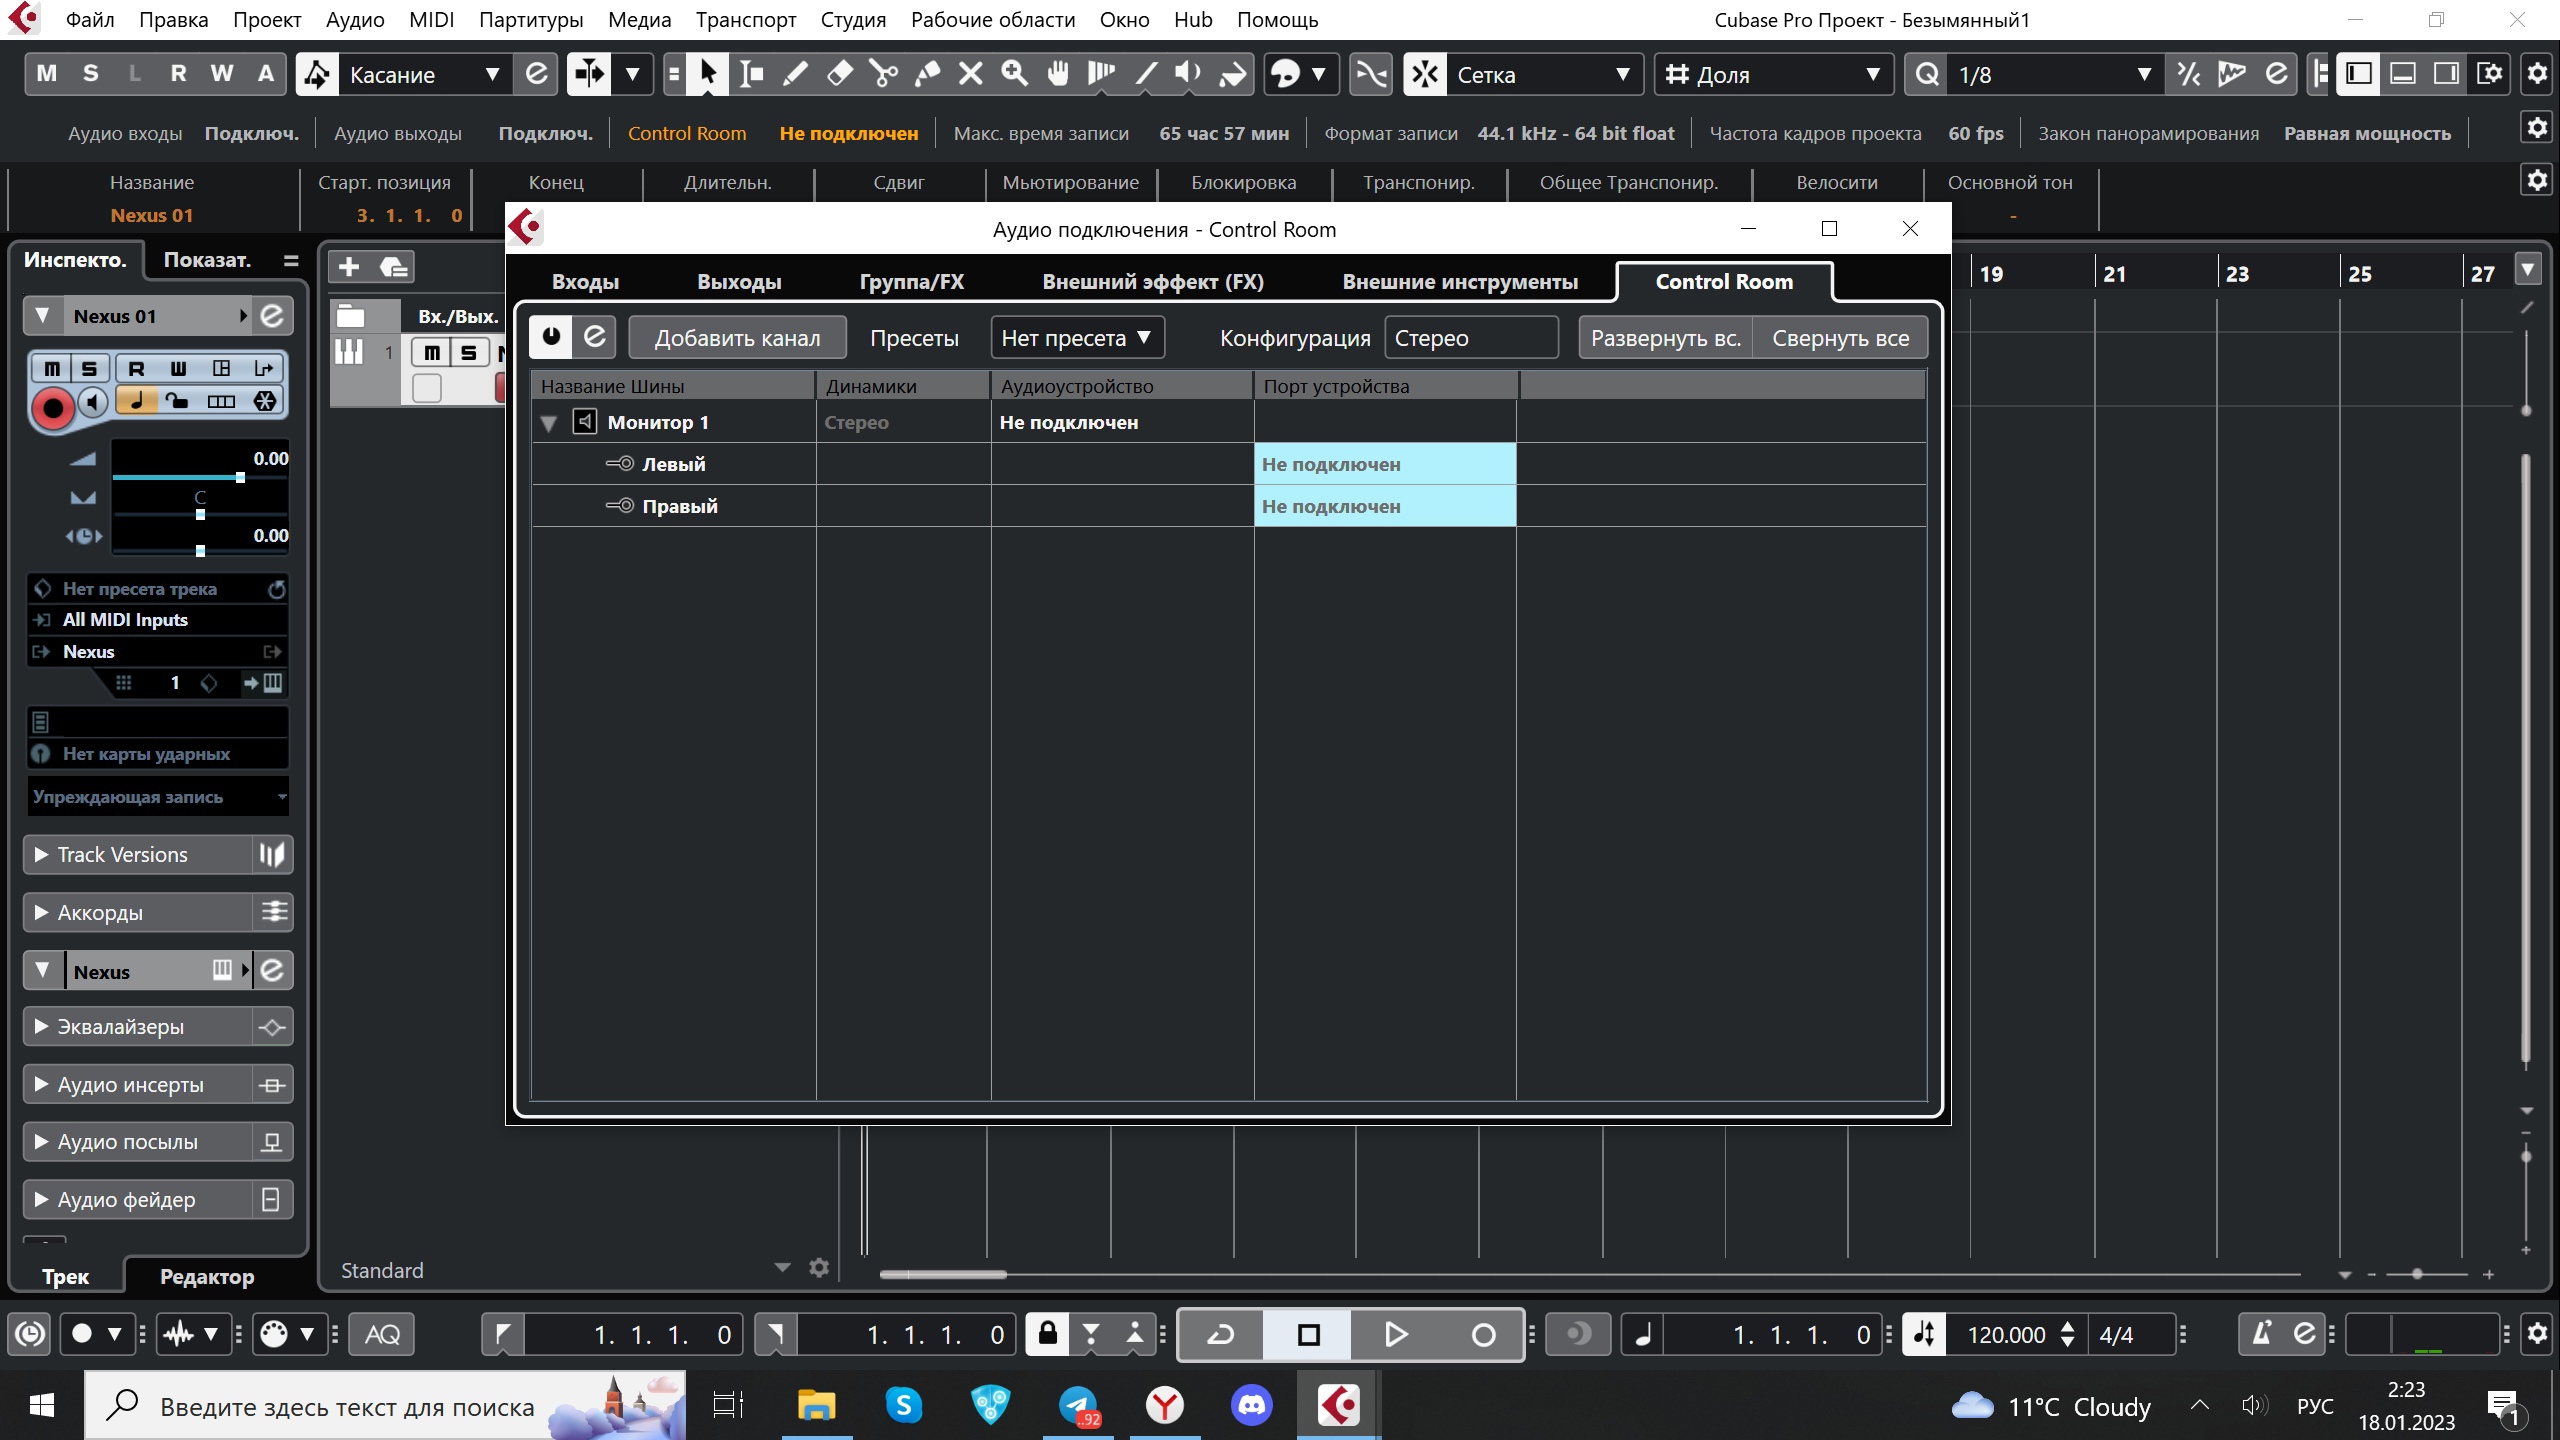Enable record on Nexus 01 track
The image size is (2560, 1440).
(x=53, y=407)
